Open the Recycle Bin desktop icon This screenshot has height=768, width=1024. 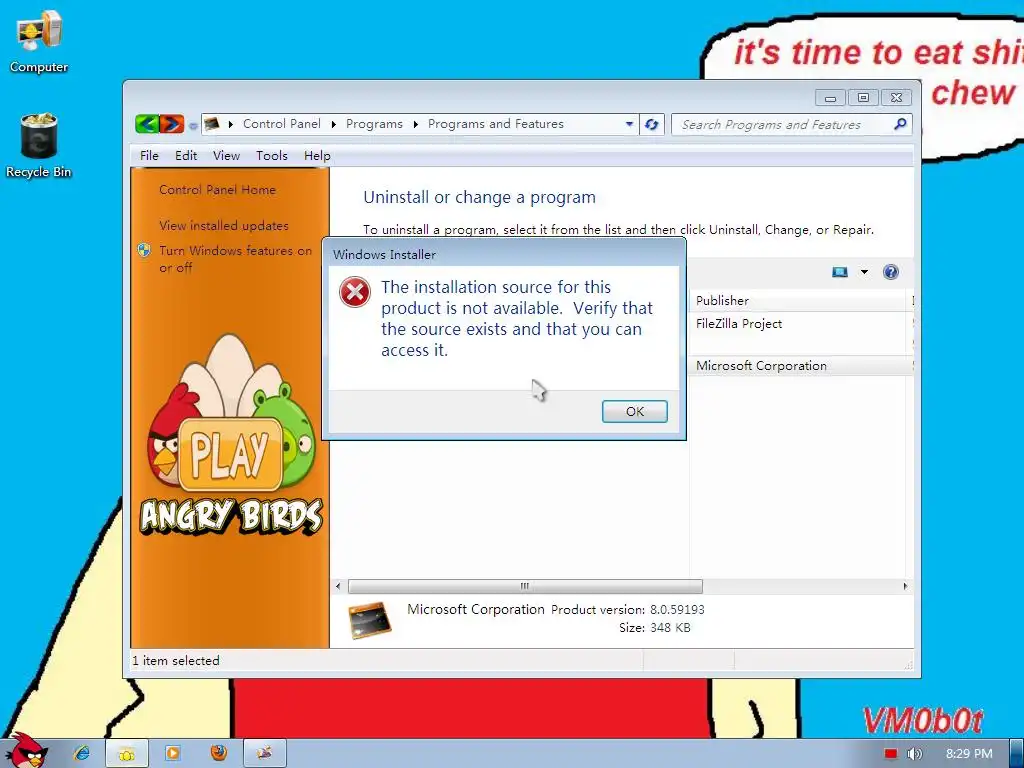[39, 145]
